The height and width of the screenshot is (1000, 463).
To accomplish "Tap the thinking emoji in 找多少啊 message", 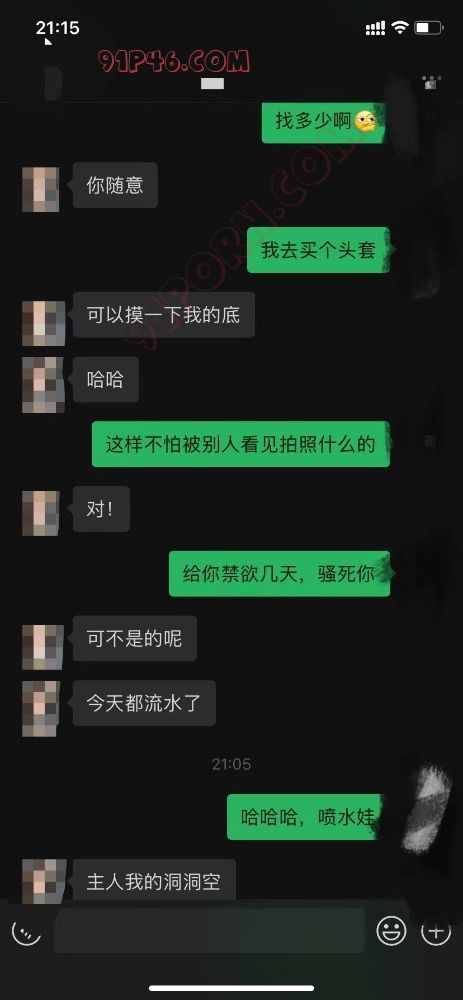I will tap(365, 121).
